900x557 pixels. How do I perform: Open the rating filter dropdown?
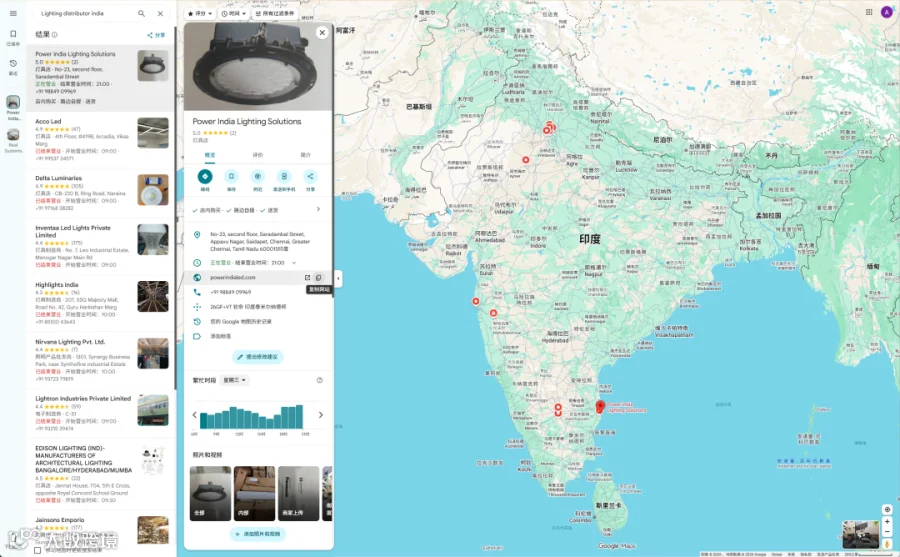point(200,13)
